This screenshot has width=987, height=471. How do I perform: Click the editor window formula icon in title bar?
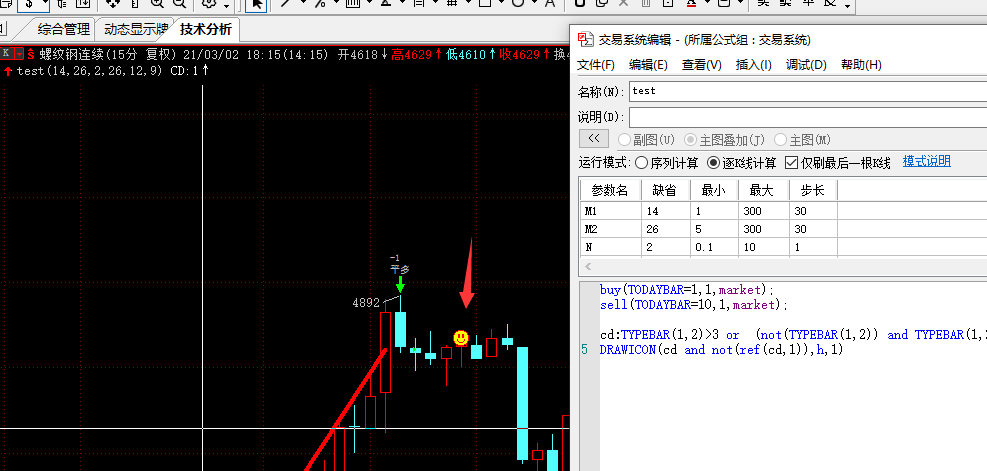(x=585, y=40)
